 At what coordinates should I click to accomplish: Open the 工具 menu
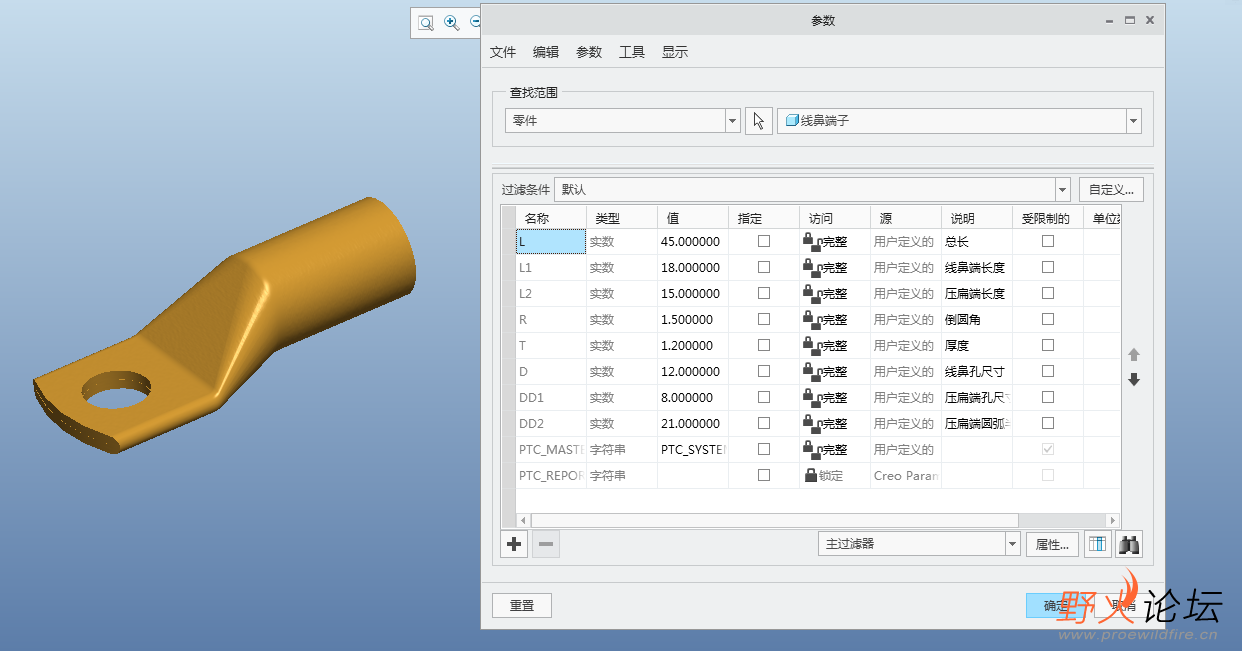pyautogui.click(x=632, y=52)
